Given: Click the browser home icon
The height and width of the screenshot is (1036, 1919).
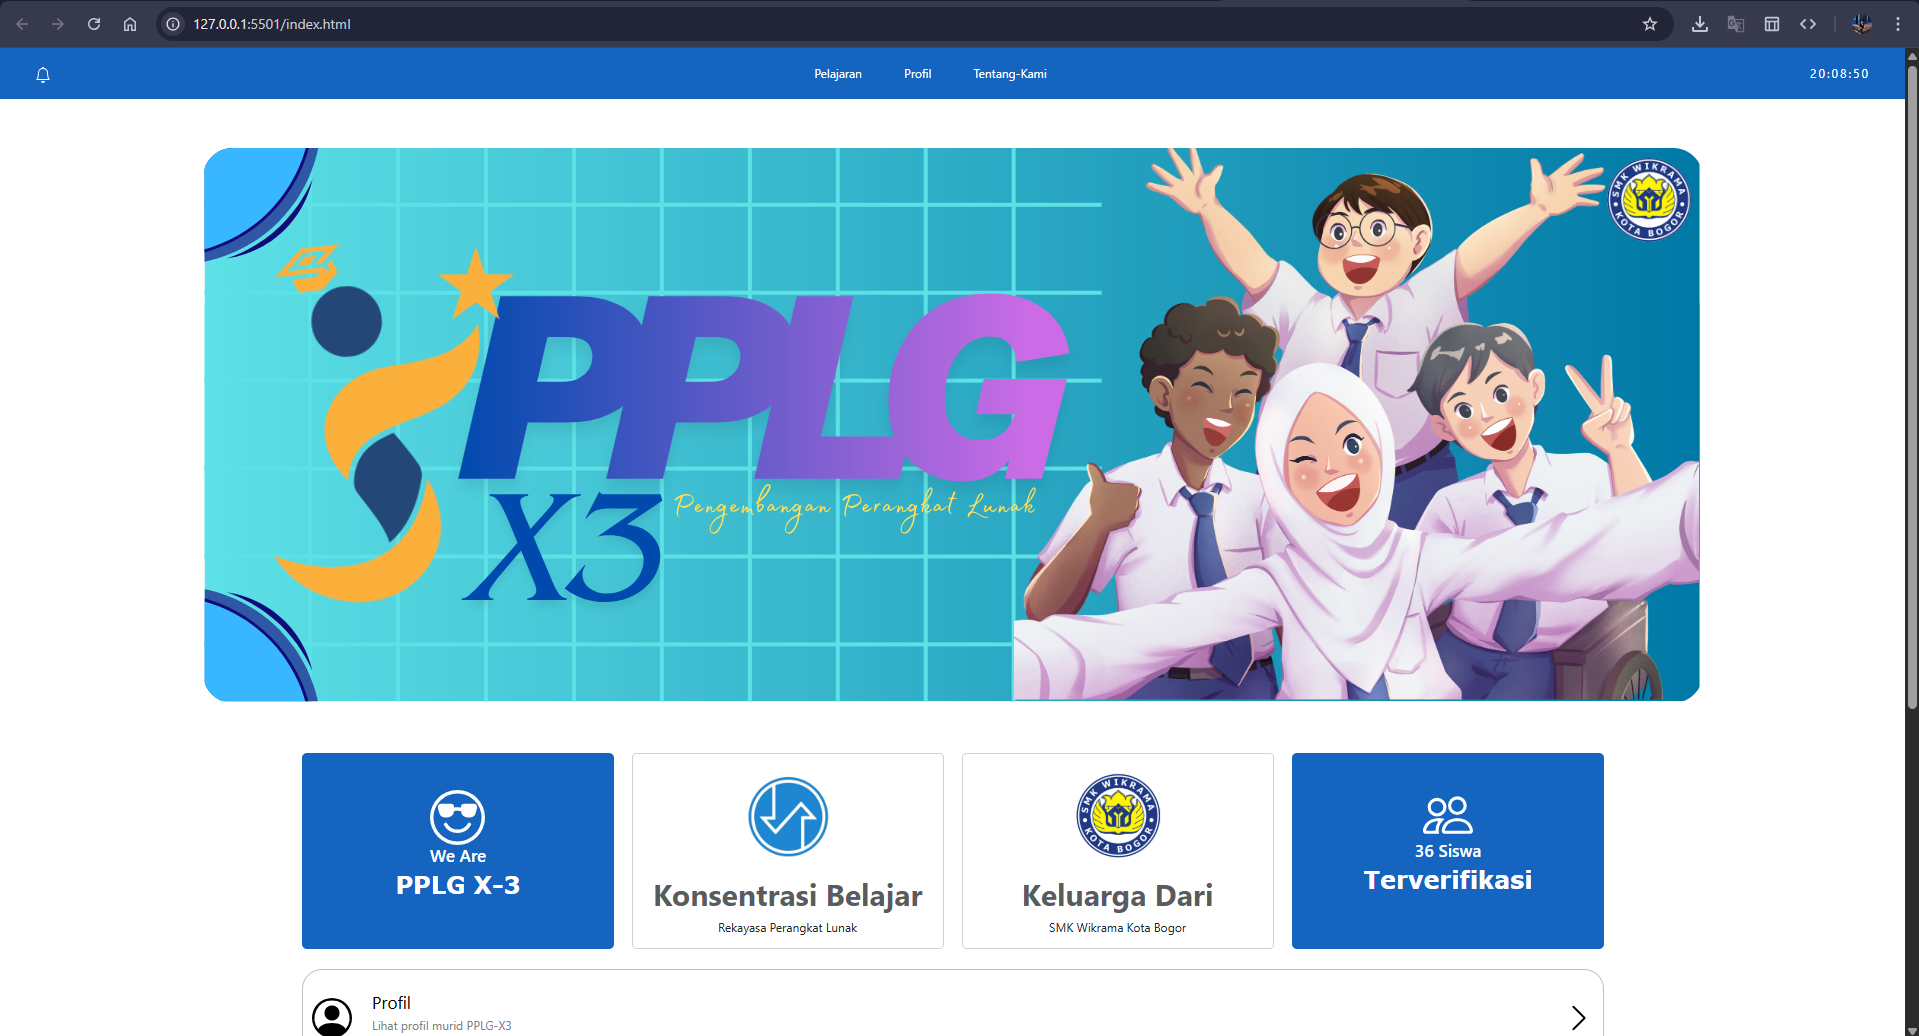Looking at the screenshot, I should 129,23.
